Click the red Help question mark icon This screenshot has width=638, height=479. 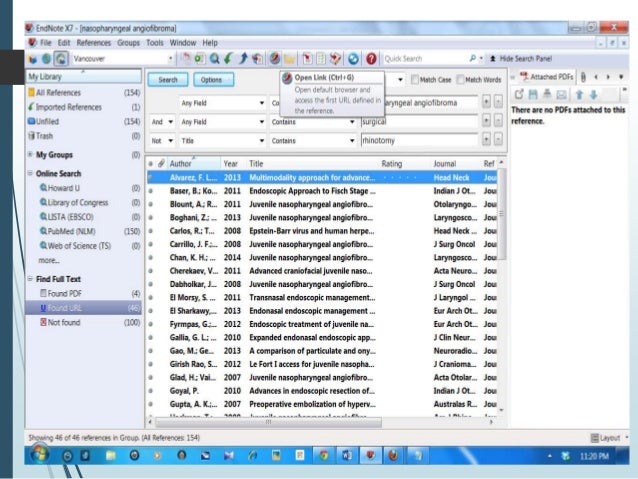(x=371, y=59)
